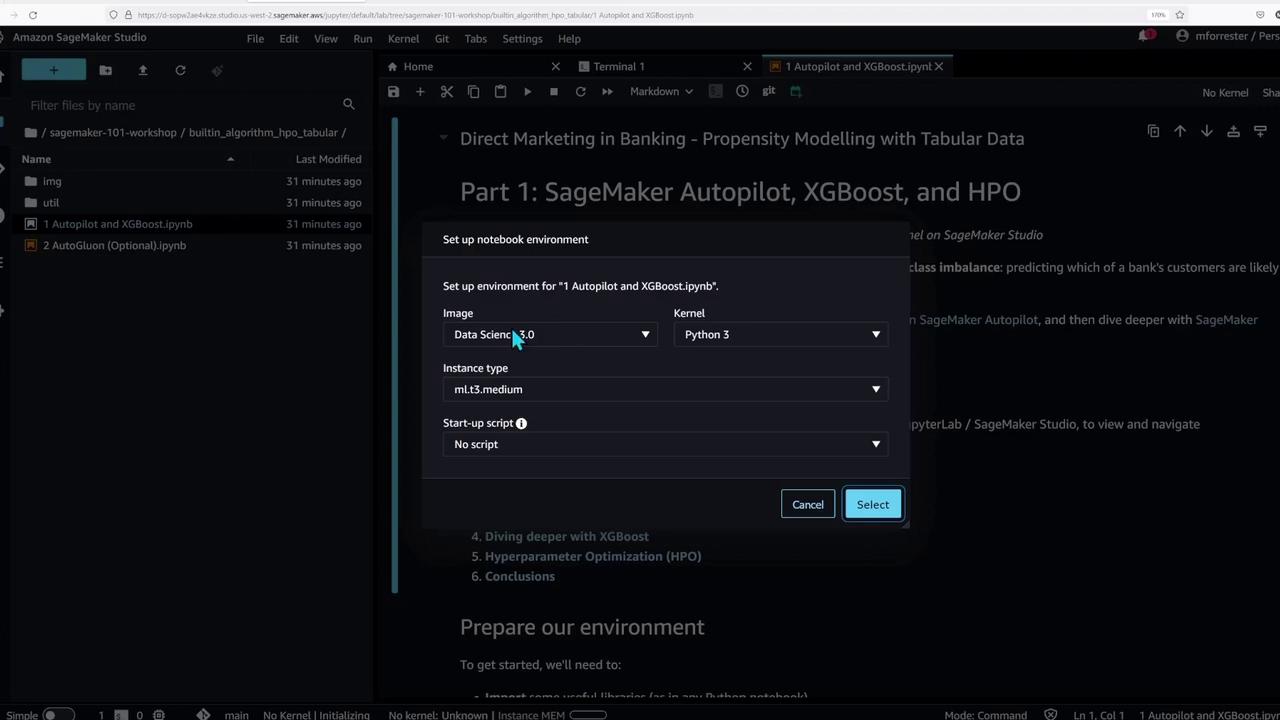The image size is (1280, 720).
Task: Open the util folder
Action: (x=192, y=202)
